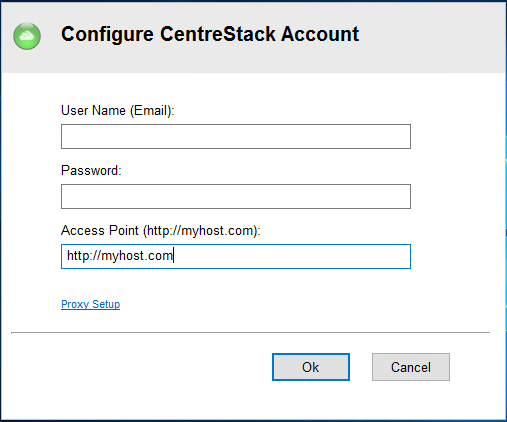Click the empty area of the Access Point field

(x=292, y=256)
